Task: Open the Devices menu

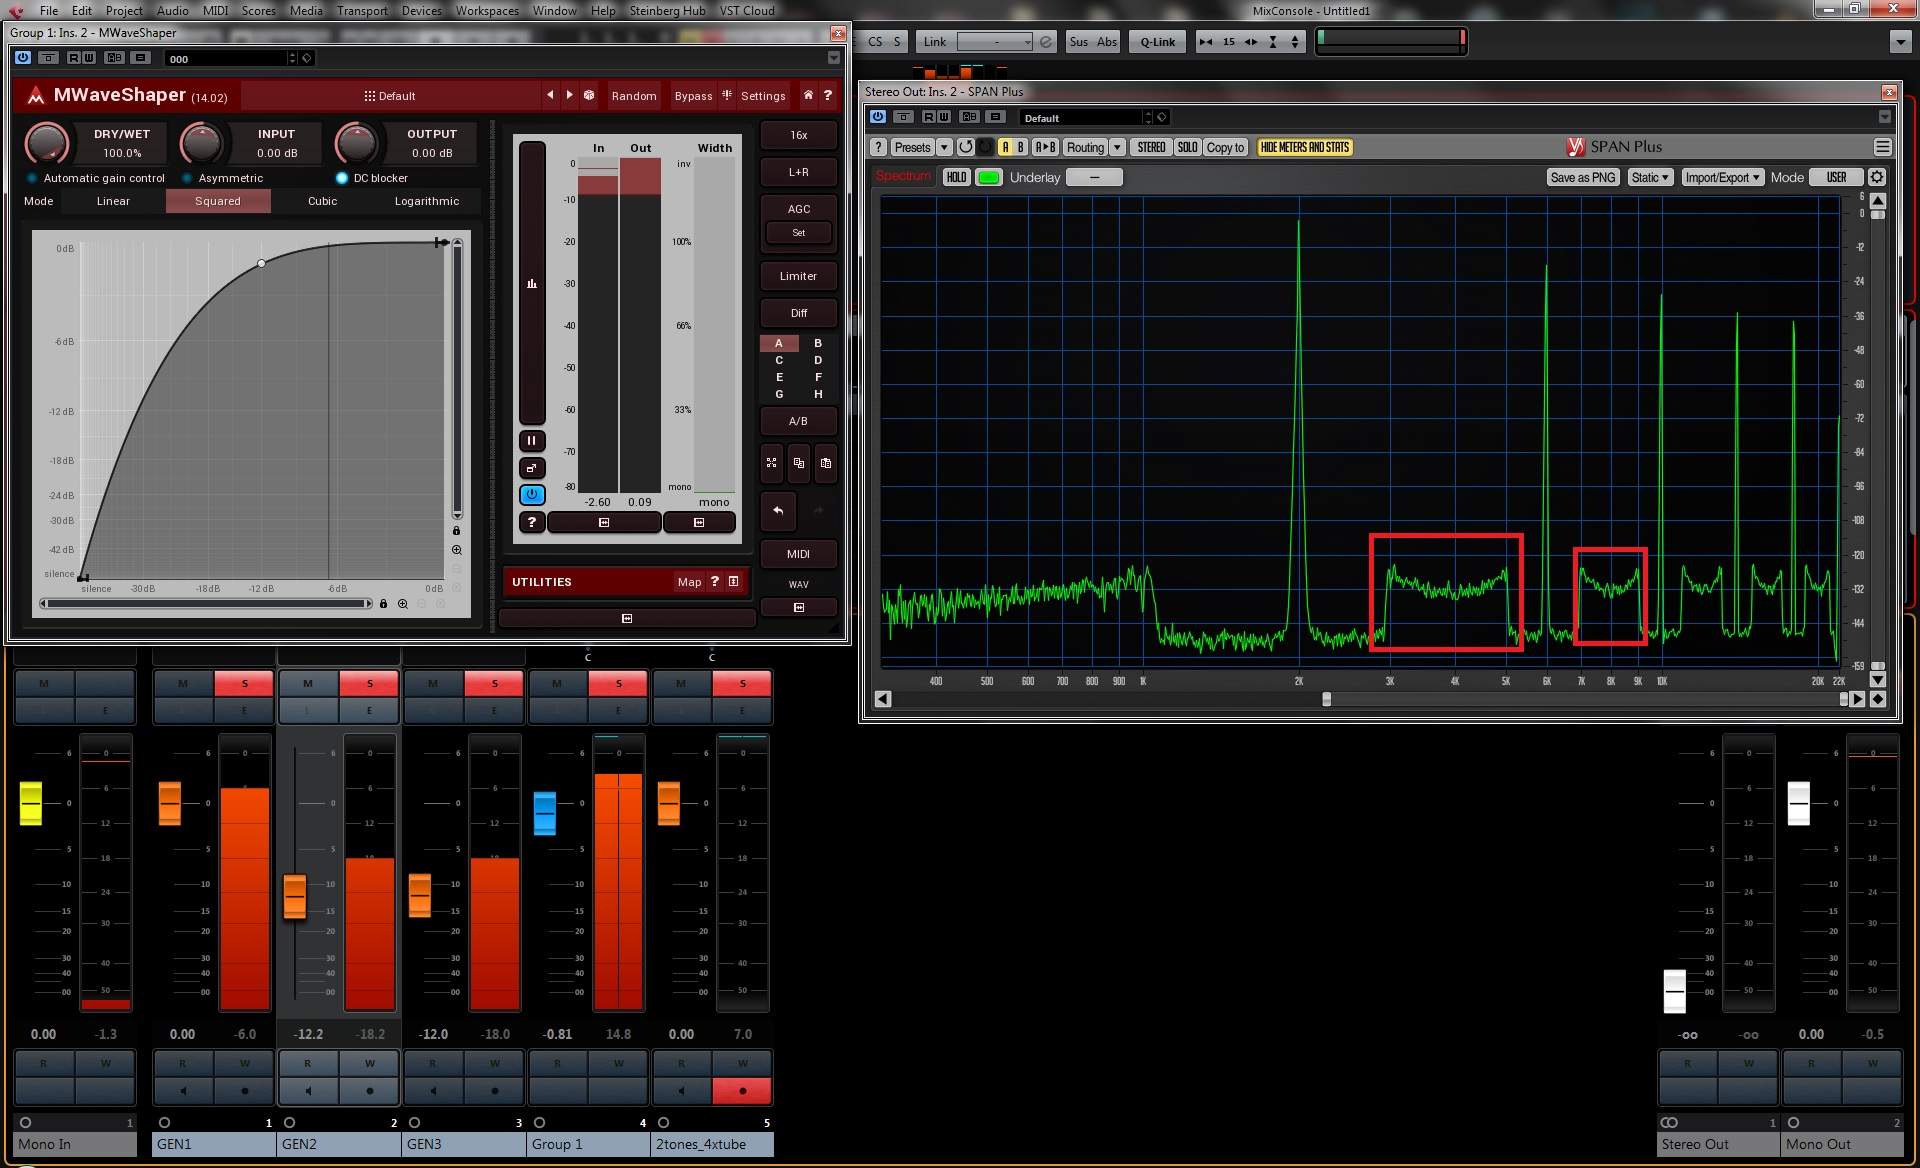Action: click(421, 10)
